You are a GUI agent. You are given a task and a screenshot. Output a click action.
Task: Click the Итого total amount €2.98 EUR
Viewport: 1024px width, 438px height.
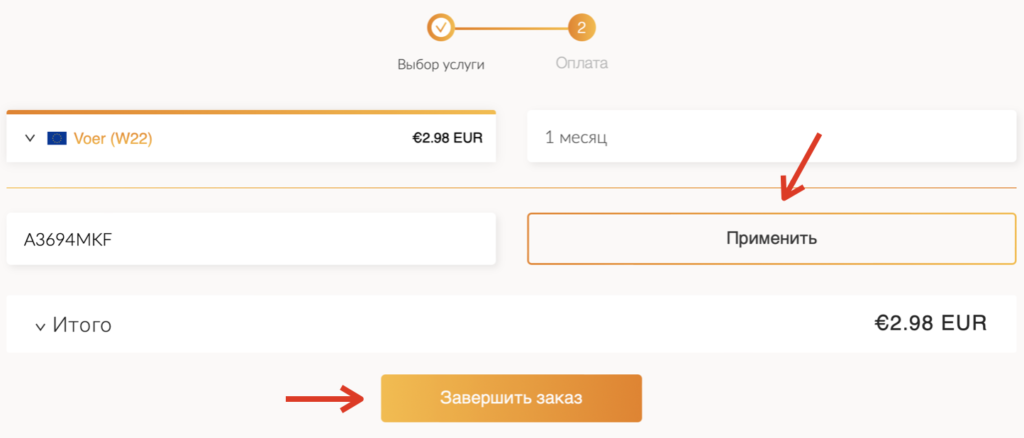click(931, 322)
